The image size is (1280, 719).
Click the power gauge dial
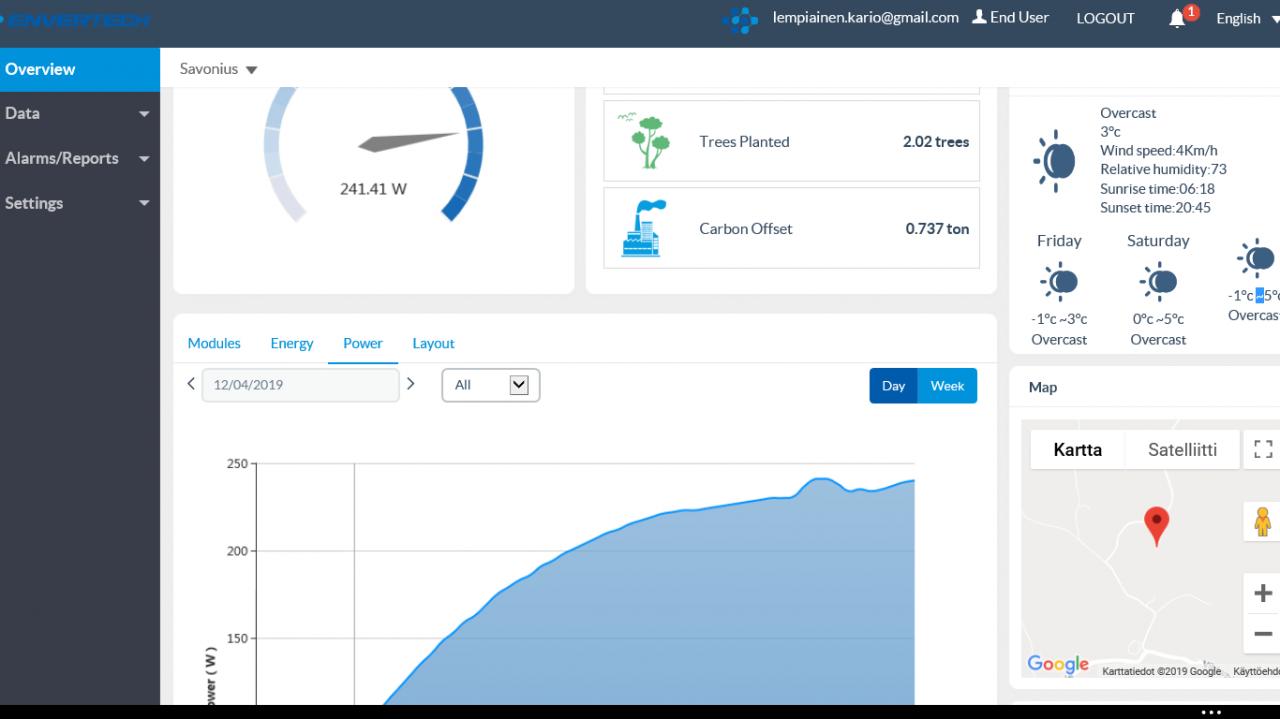coord(374,154)
